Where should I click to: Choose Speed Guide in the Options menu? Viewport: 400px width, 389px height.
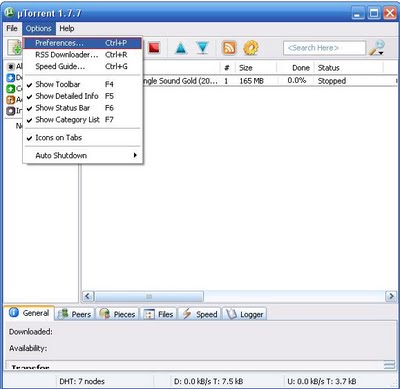click(83, 66)
